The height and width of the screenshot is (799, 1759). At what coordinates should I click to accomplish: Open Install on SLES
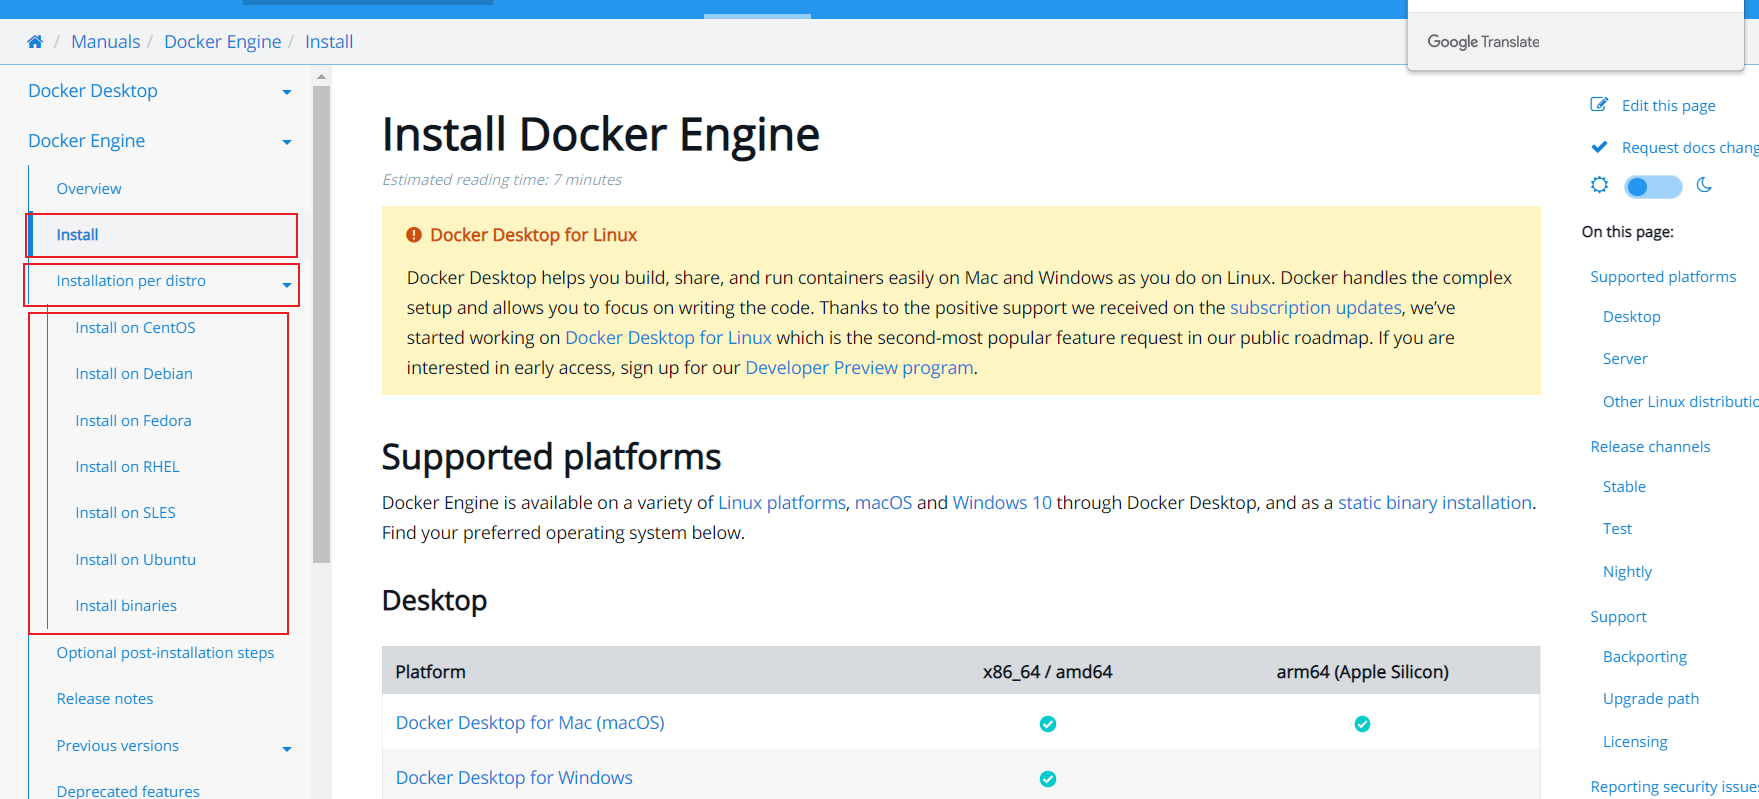pyautogui.click(x=125, y=513)
